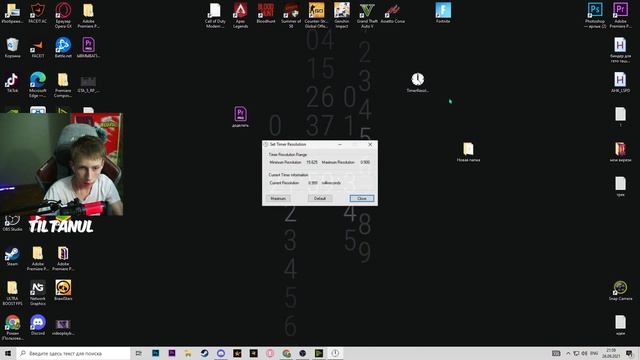The height and width of the screenshot is (360, 640).
Task: Open the Bloodhunt desktop shortcut
Action: (266, 13)
